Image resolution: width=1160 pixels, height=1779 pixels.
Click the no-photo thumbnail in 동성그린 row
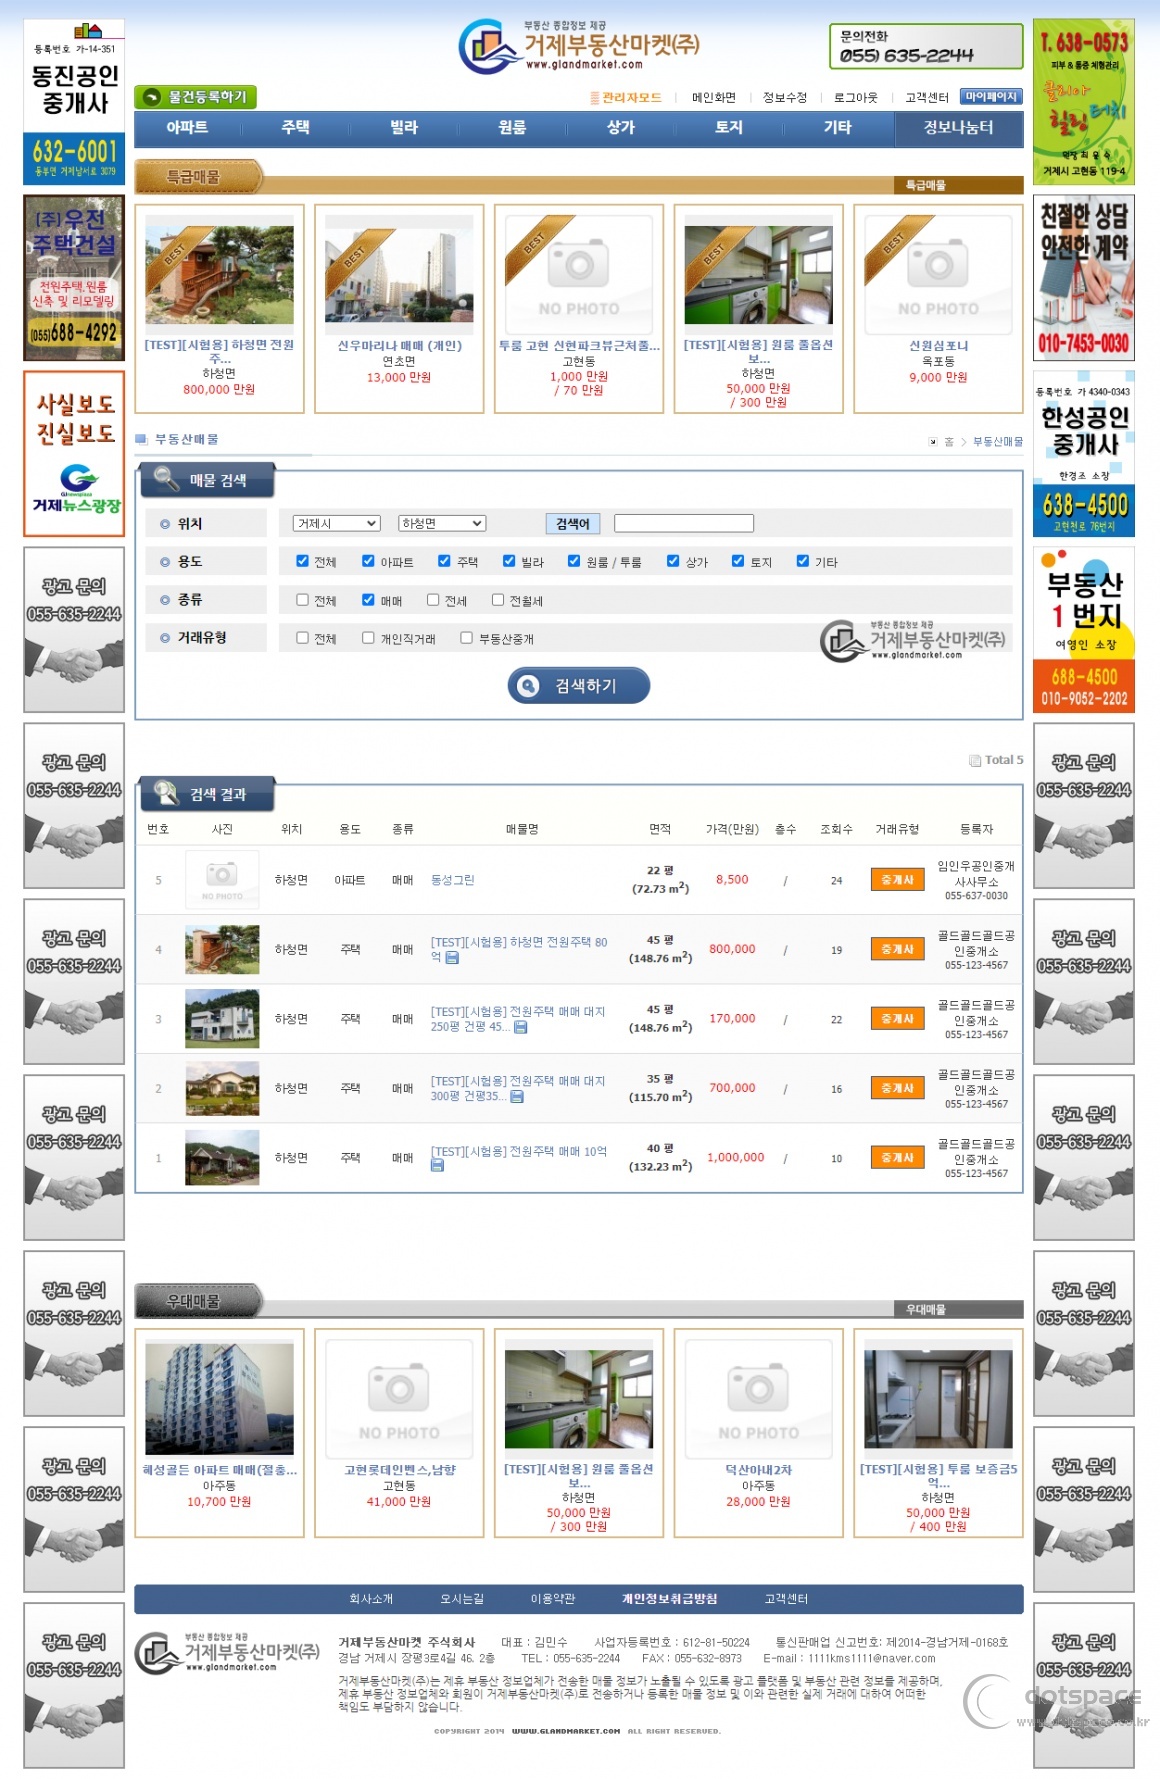point(222,880)
